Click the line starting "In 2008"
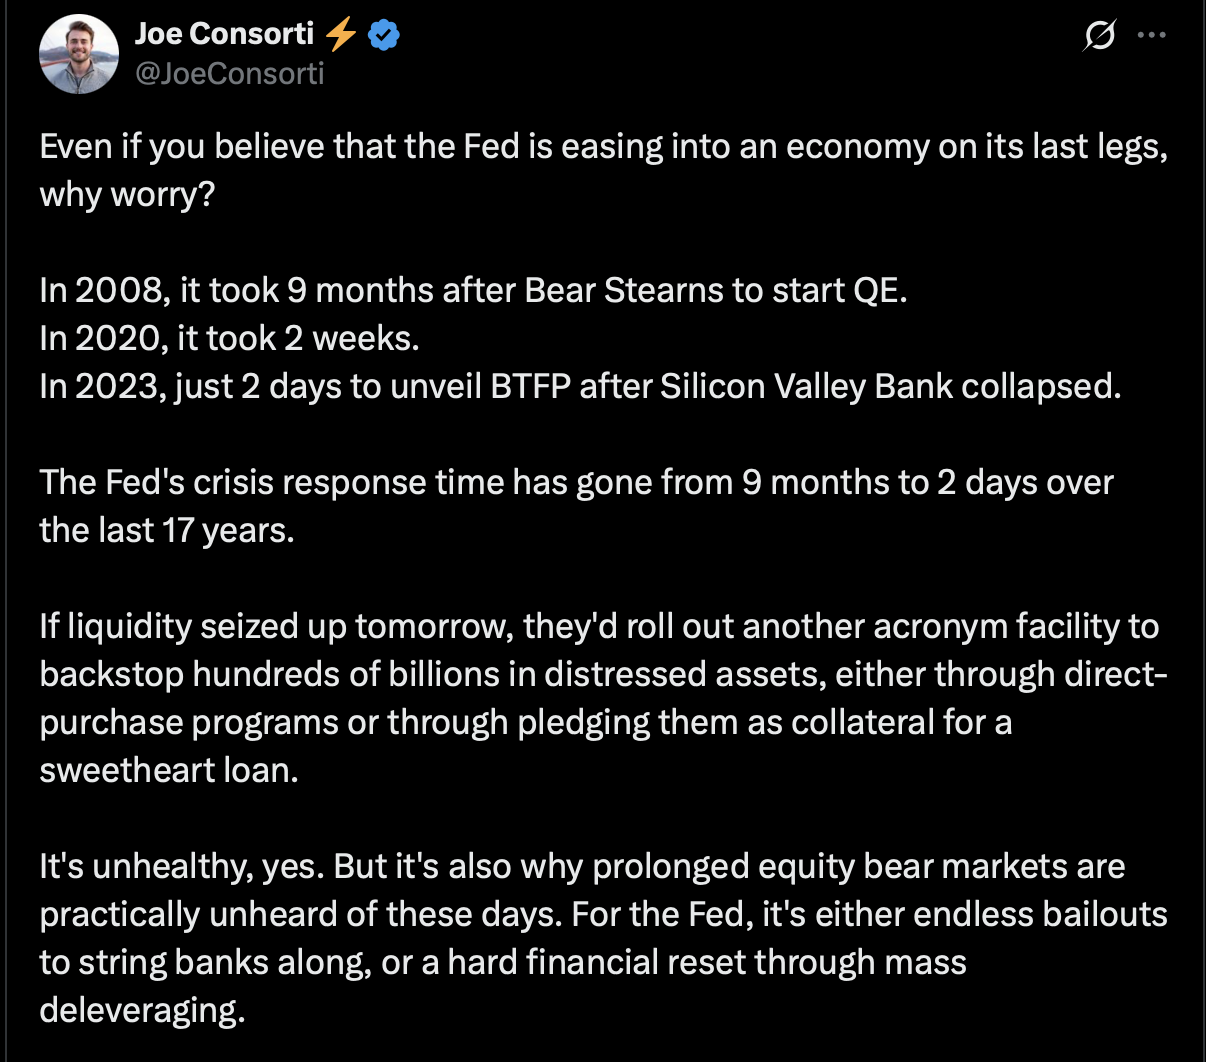Image resolution: width=1206 pixels, height=1062 pixels. (473, 290)
